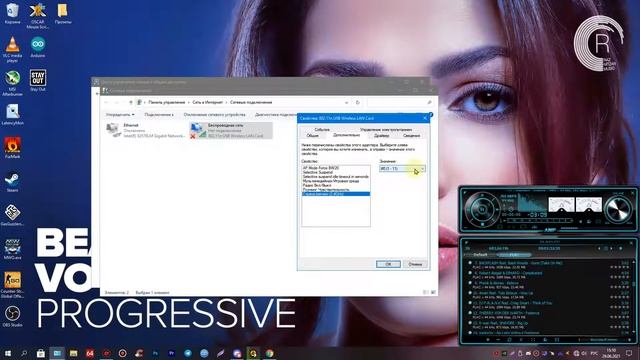Launch the Arduino desktop shortcut
The image size is (640, 360).
coord(38,47)
